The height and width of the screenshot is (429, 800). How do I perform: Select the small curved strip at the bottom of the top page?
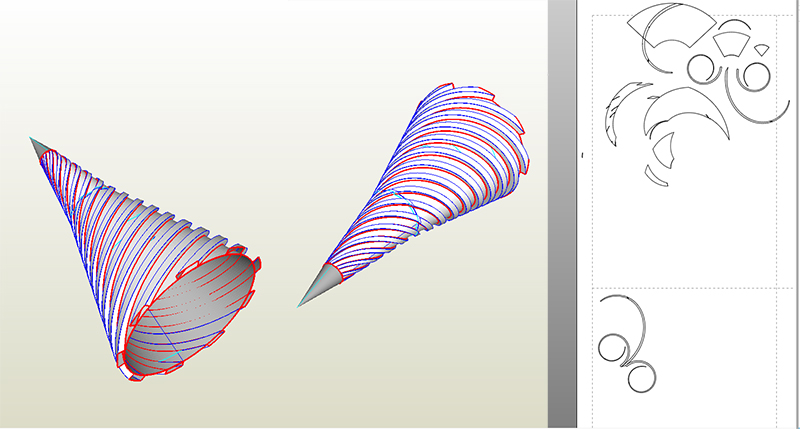pos(656,176)
